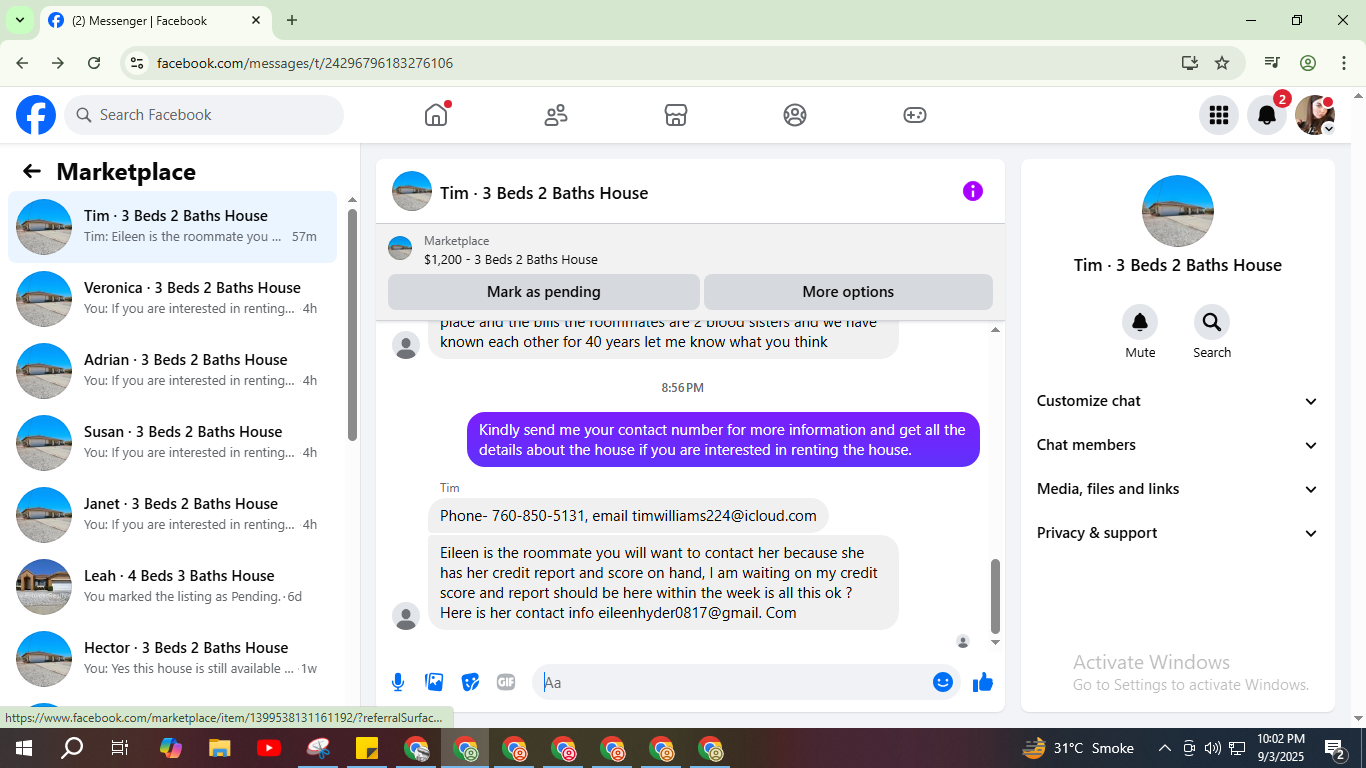Image resolution: width=1366 pixels, height=768 pixels.
Task: Click Tim's email timwilliams224@icloud.com message
Action: 628,516
